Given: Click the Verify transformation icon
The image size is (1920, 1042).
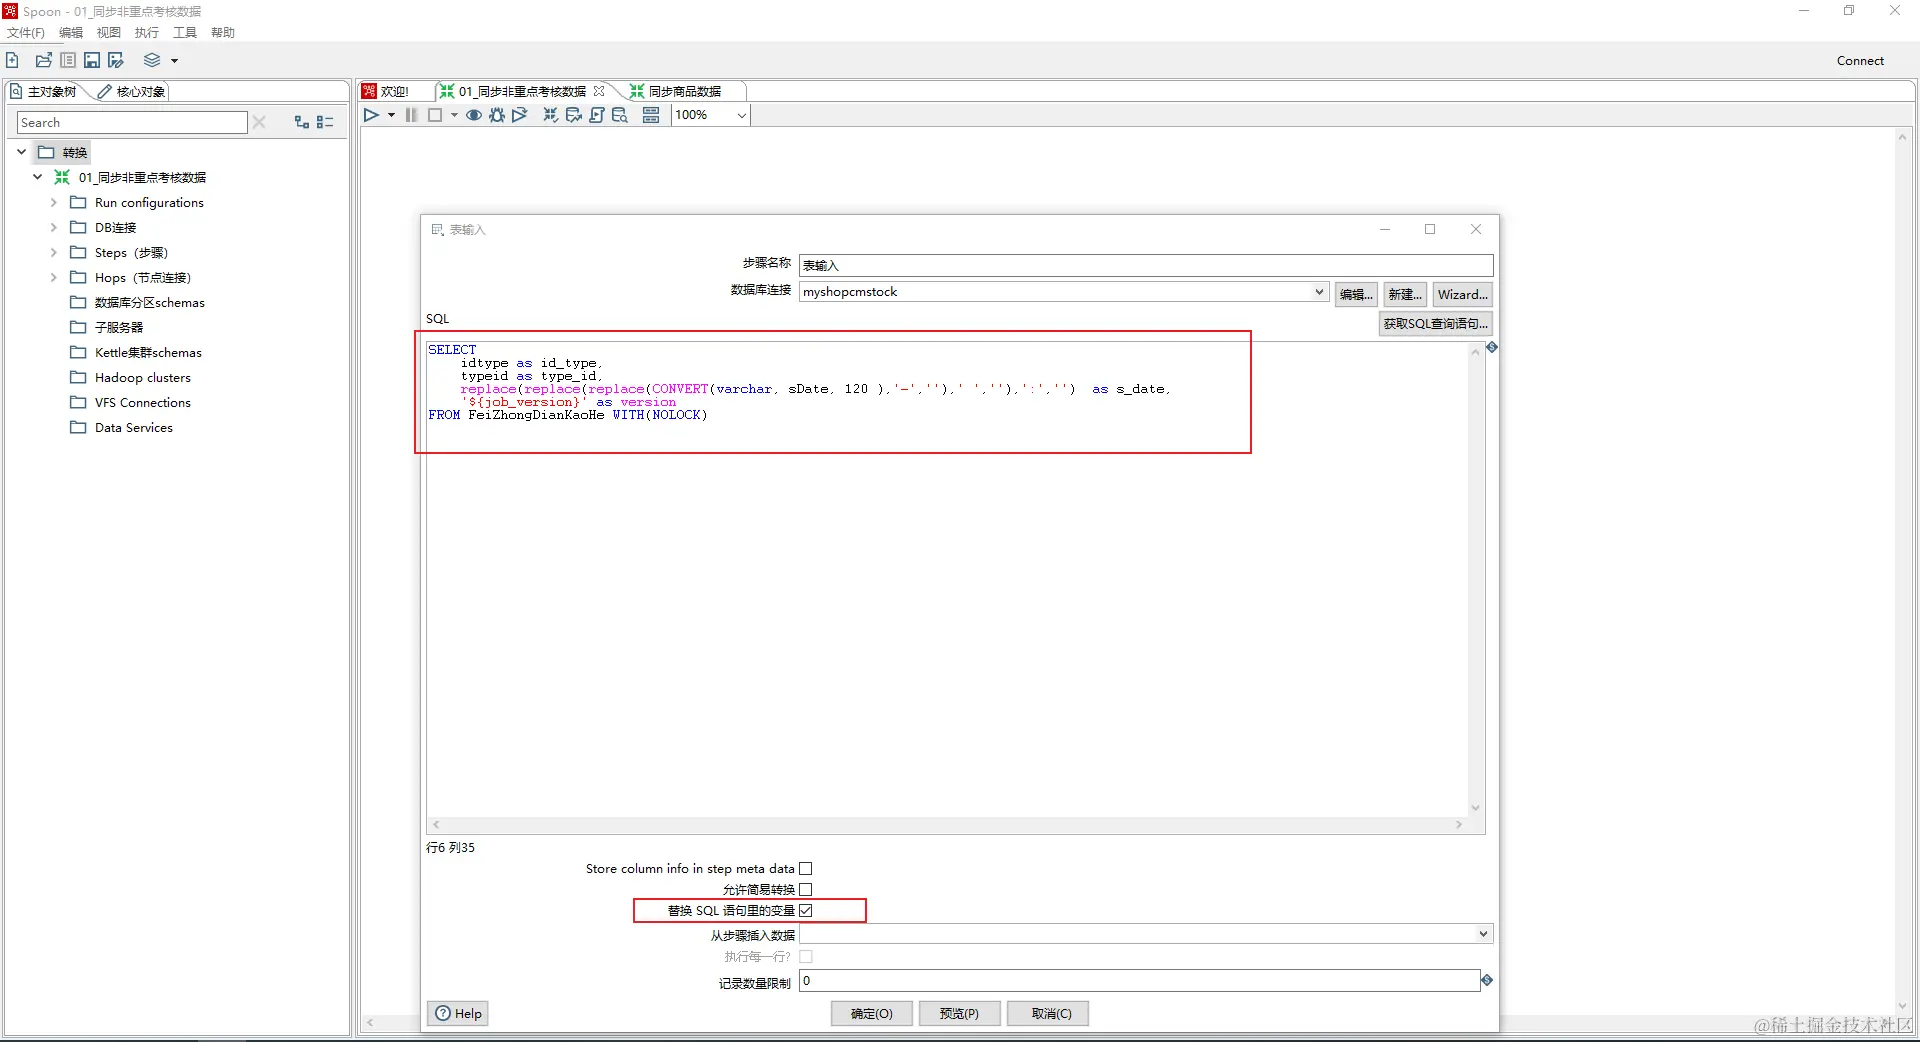Looking at the screenshot, I should click(550, 115).
